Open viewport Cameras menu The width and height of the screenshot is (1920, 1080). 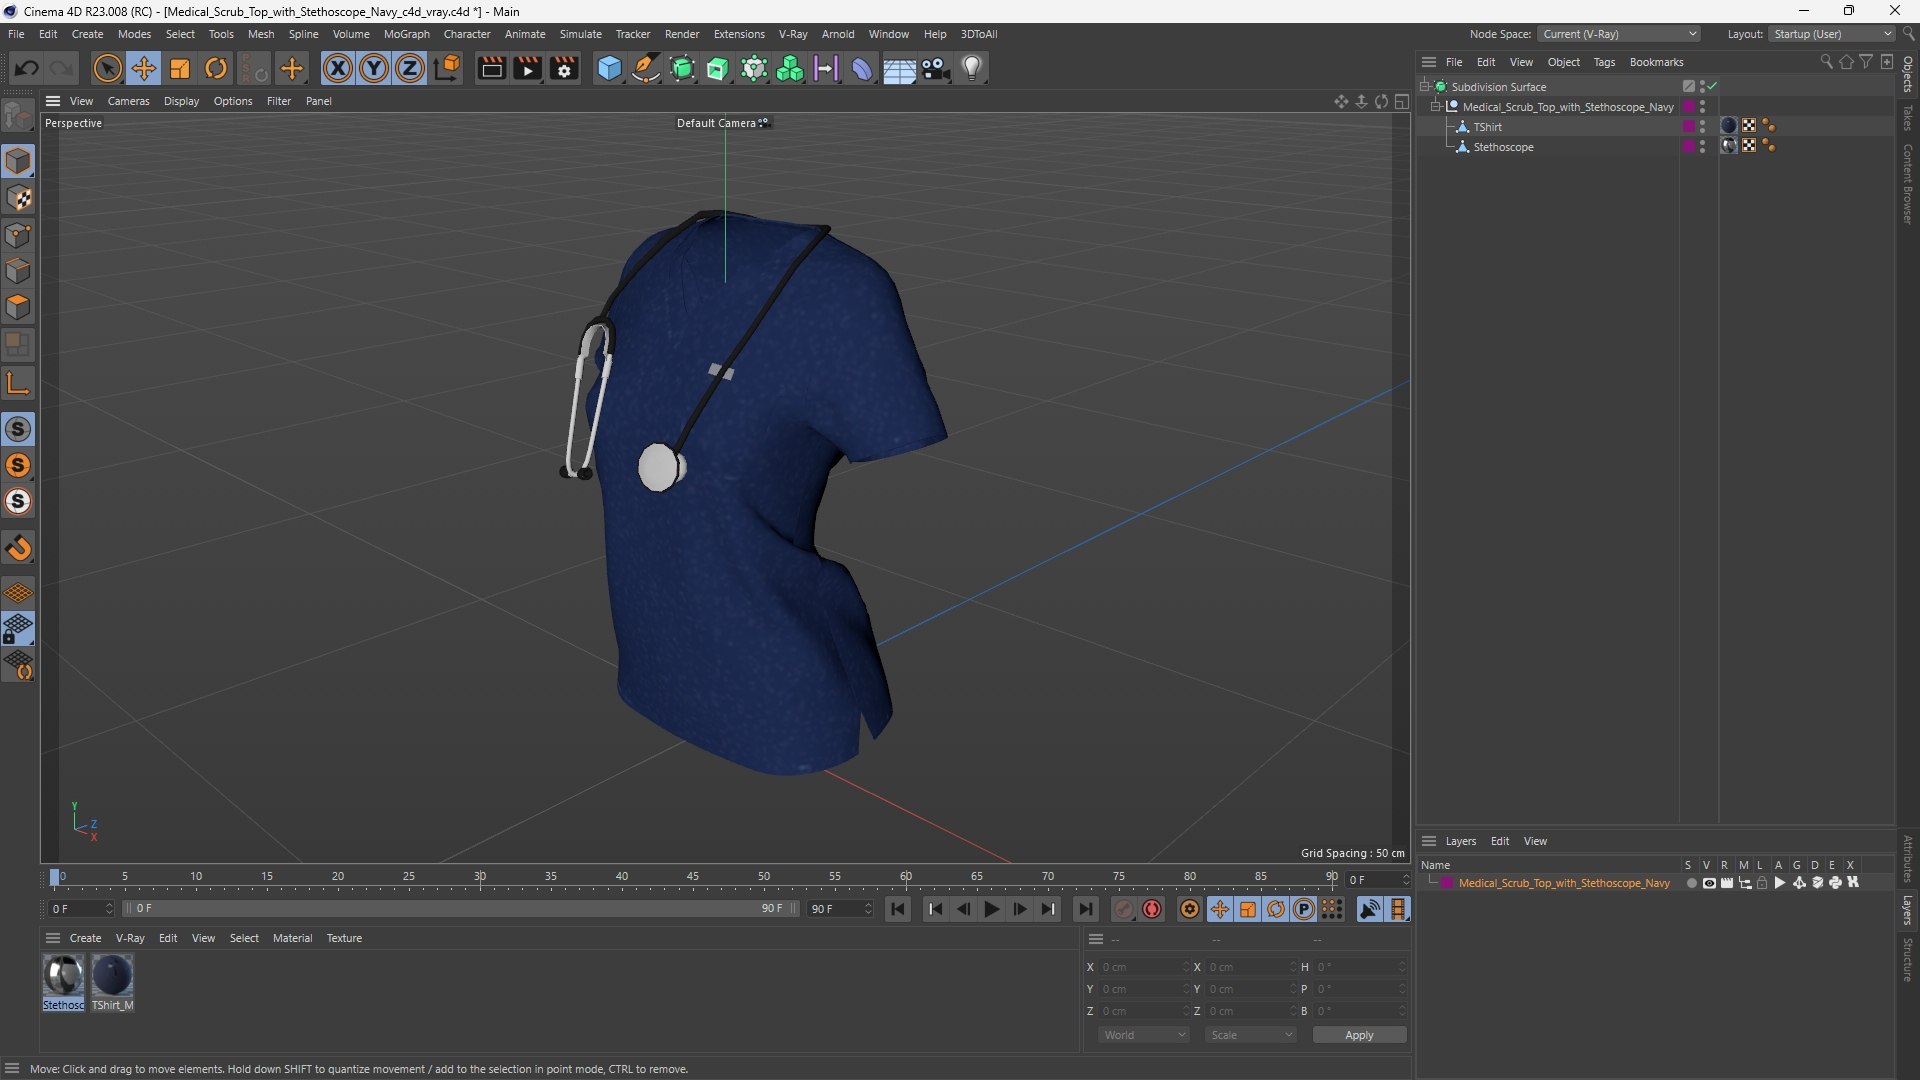(x=128, y=101)
